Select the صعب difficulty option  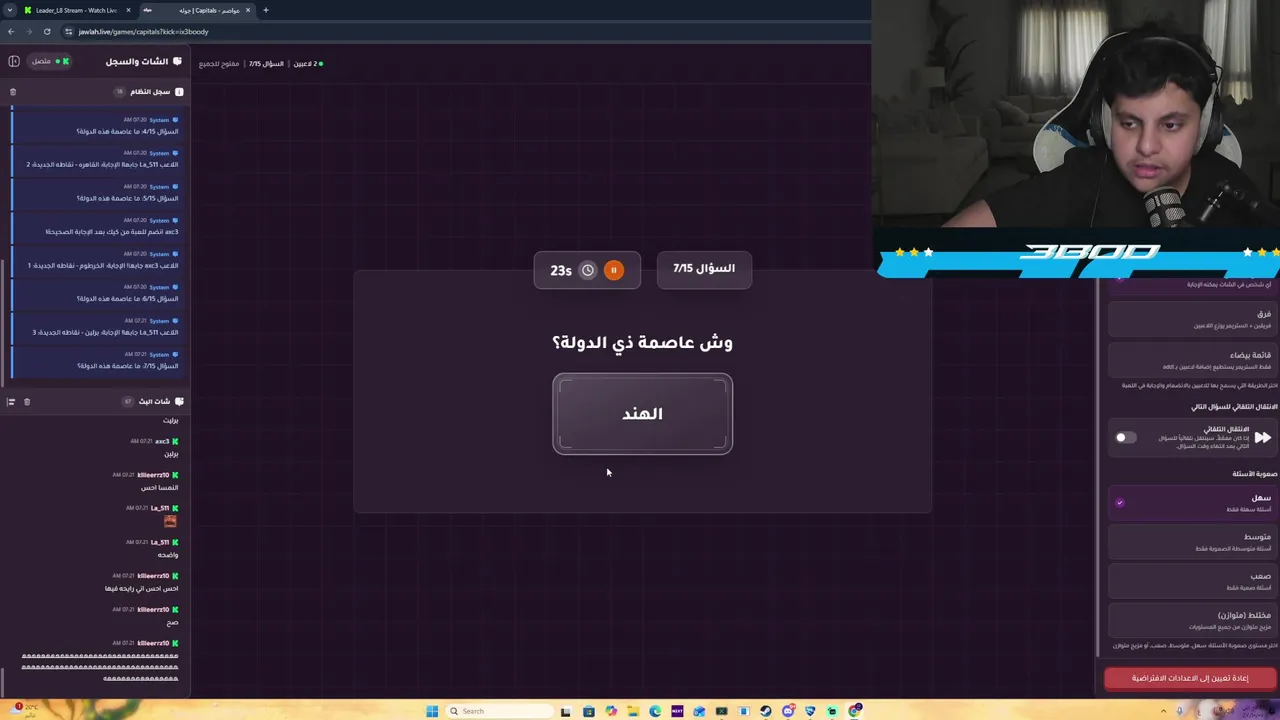[1192, 581]
